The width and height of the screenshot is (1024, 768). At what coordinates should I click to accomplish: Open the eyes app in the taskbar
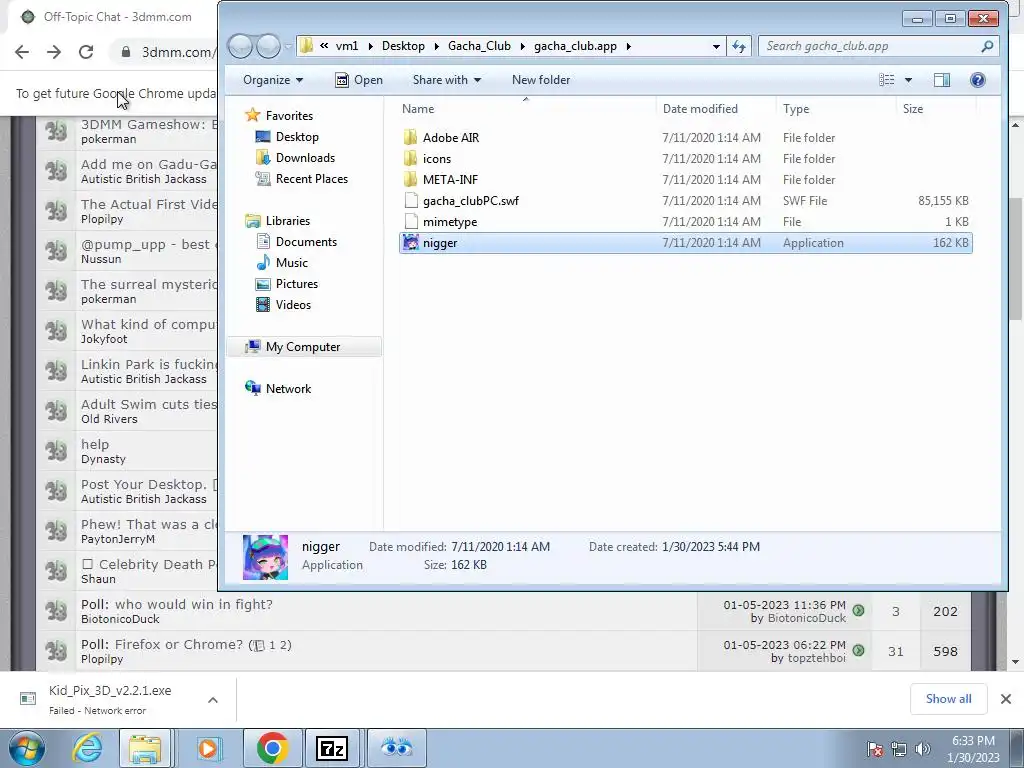[396, 748]
